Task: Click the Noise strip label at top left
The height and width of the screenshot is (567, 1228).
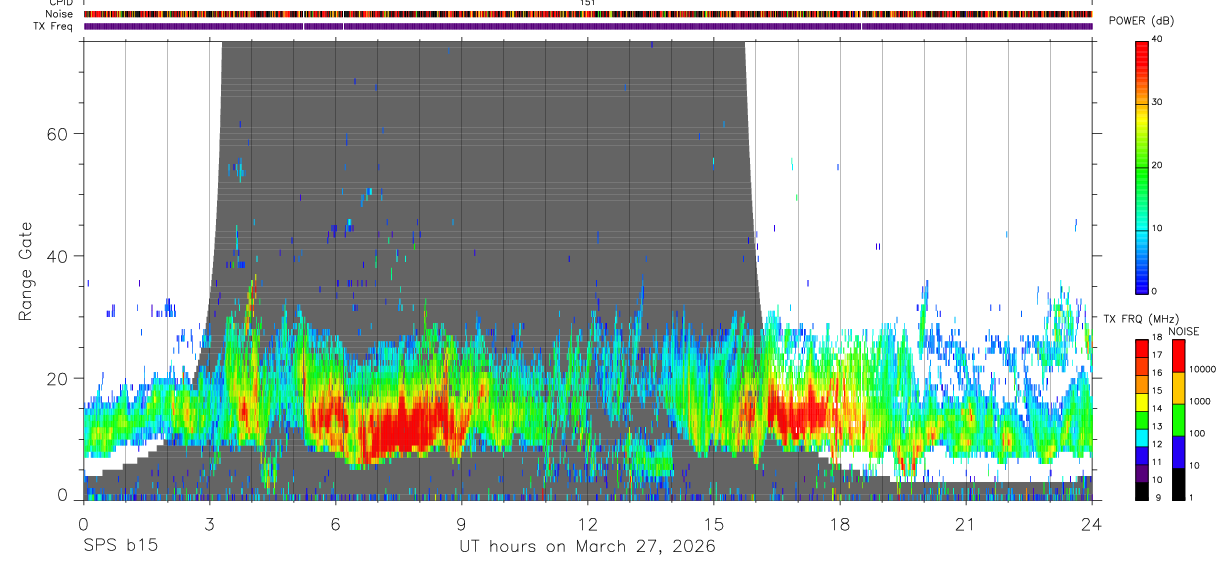Action: (x=60, y=14)
